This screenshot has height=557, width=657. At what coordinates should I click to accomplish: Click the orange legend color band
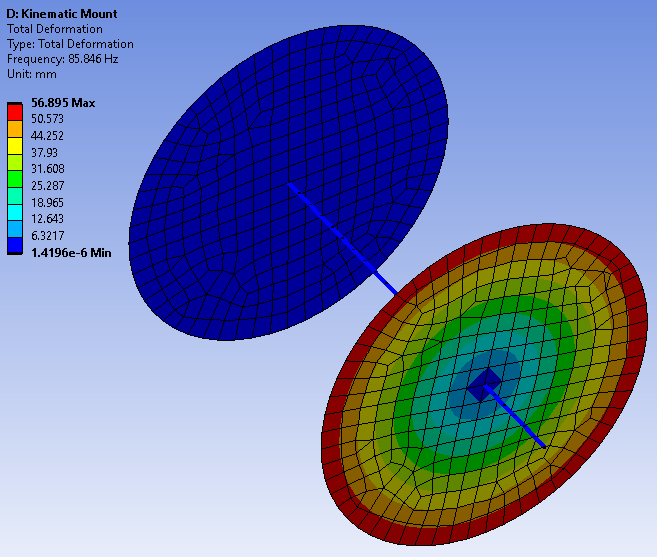click(x=15, y=129)
